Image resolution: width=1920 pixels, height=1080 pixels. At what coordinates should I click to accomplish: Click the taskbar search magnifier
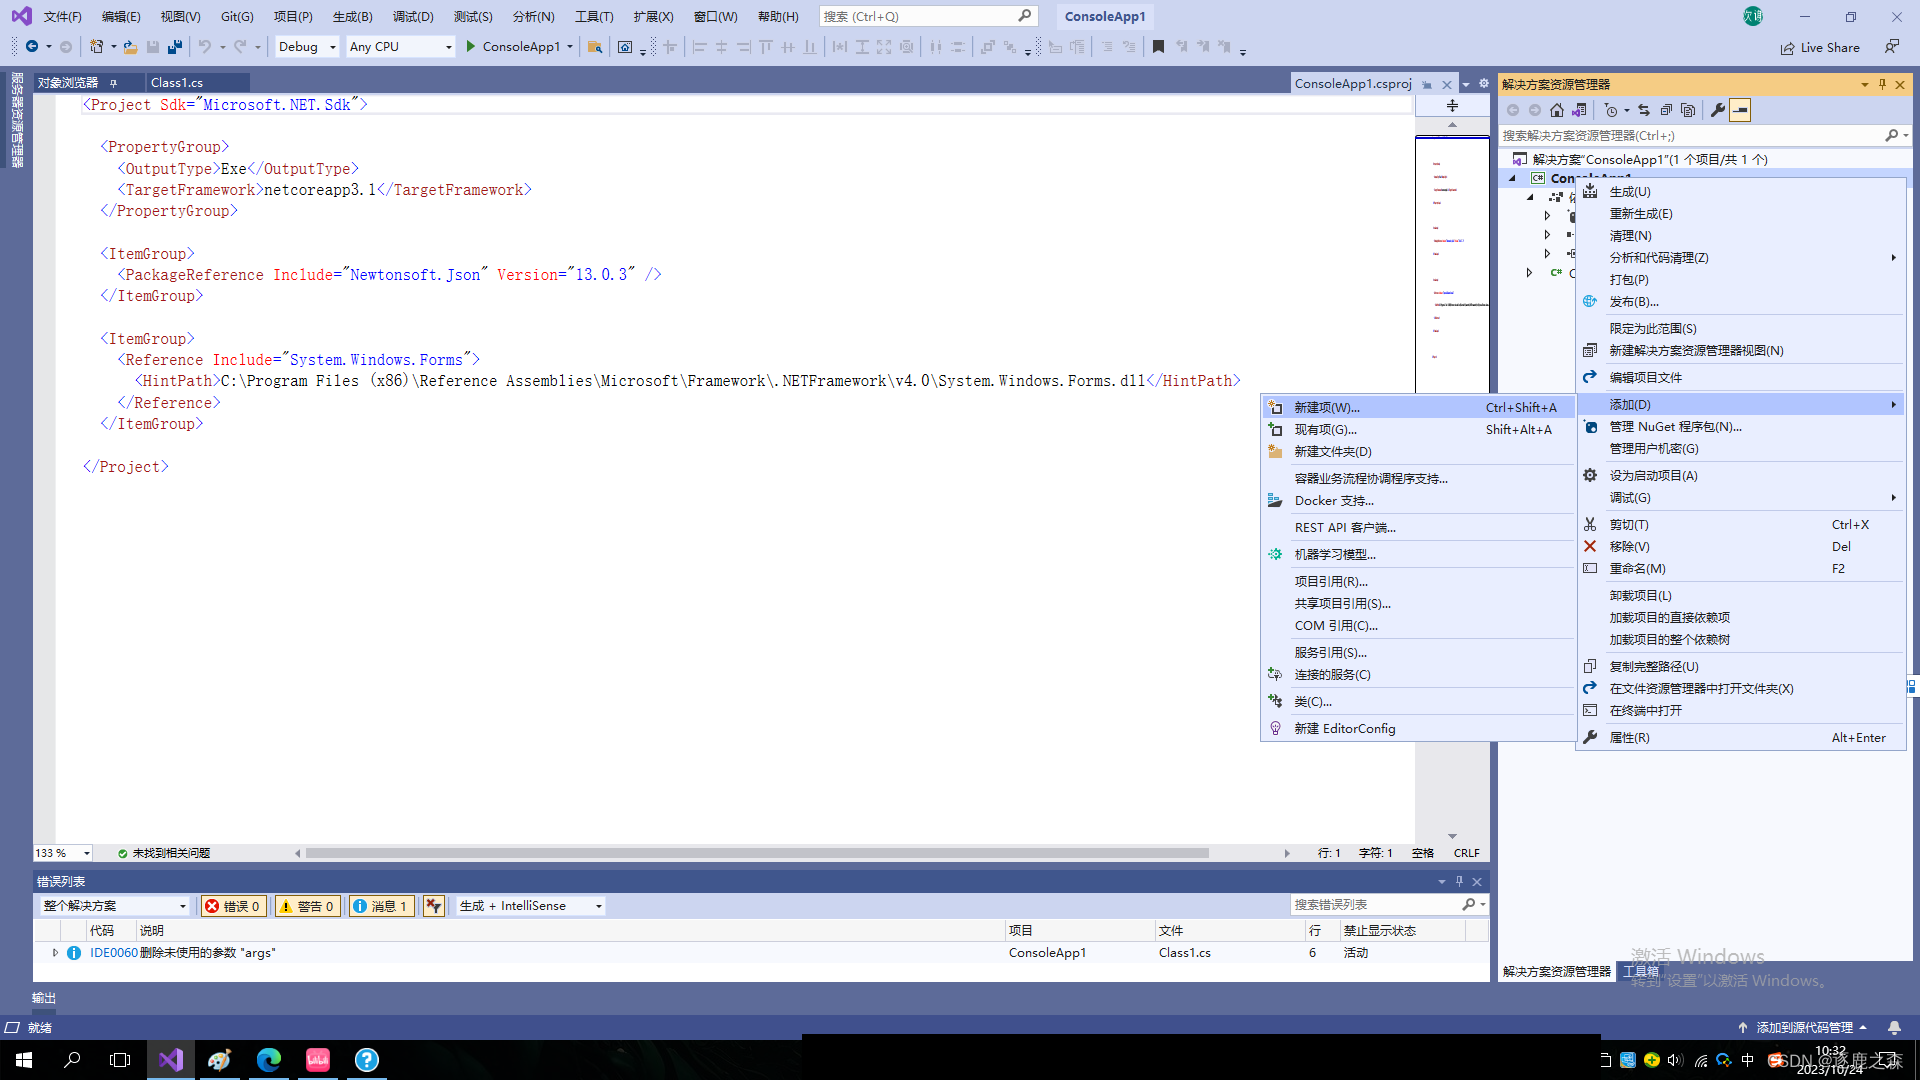click(x=72, y=1059)
